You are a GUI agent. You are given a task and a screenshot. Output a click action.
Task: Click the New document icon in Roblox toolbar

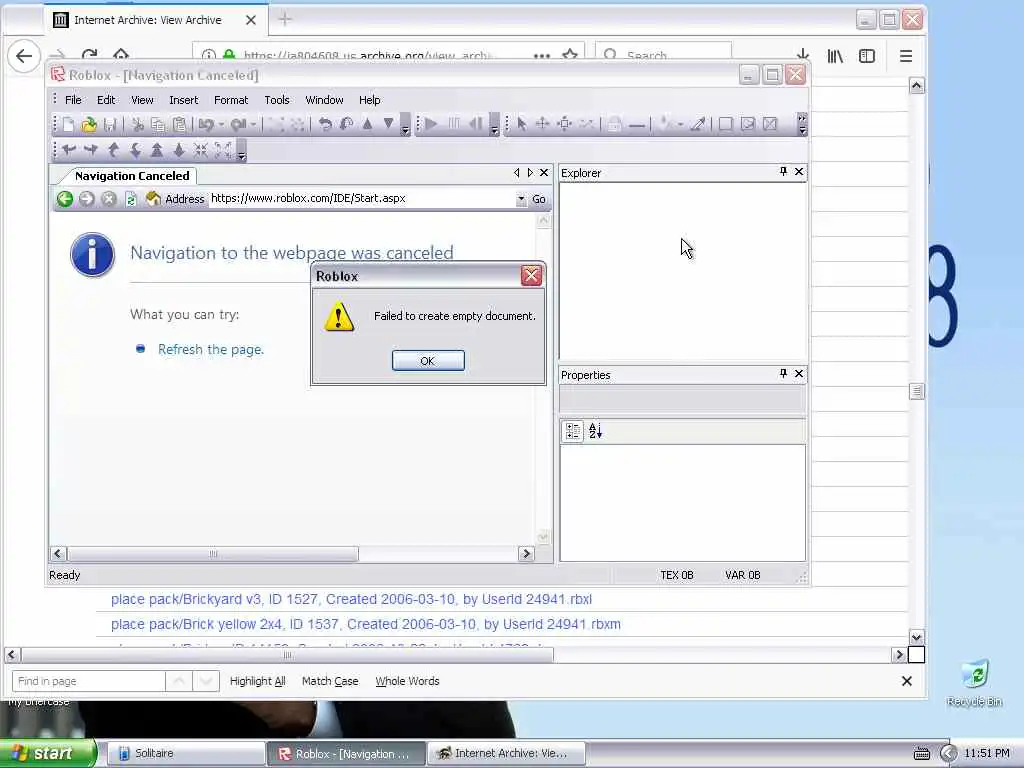(68, 124)
